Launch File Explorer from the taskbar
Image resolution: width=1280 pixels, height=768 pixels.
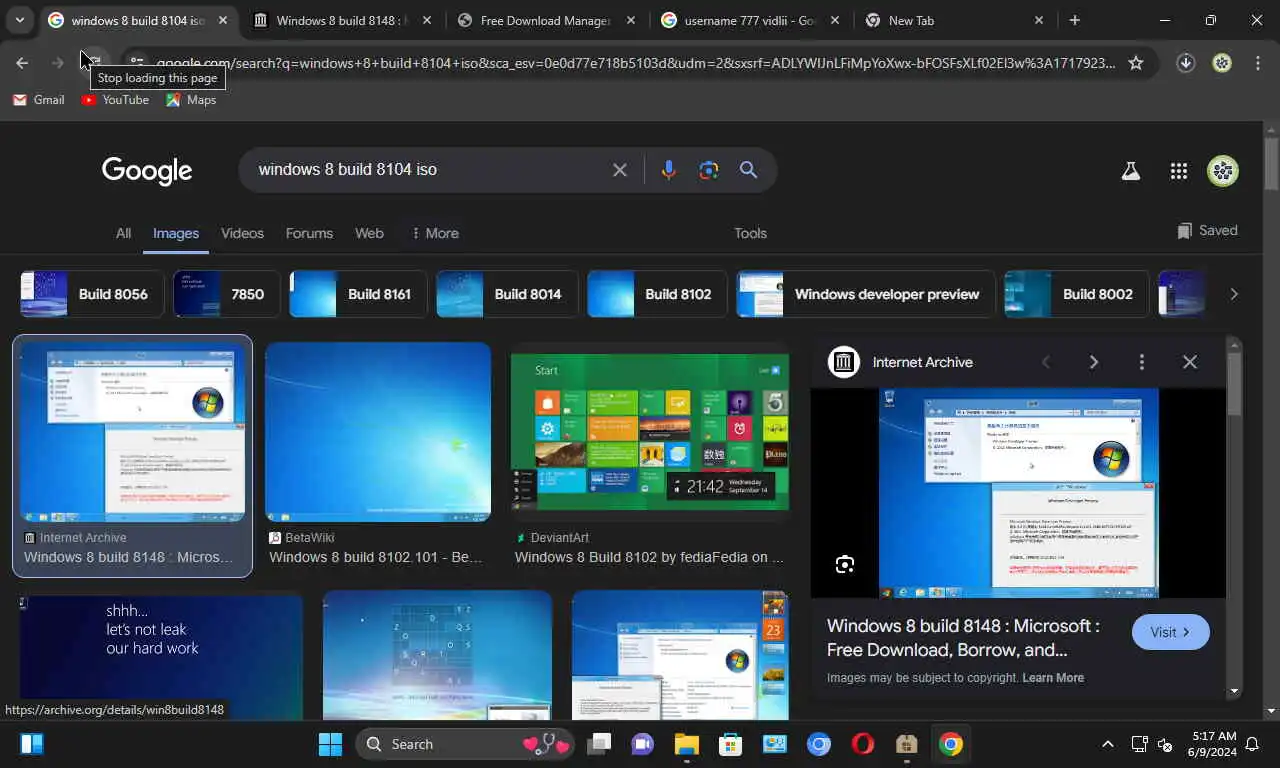686,744
